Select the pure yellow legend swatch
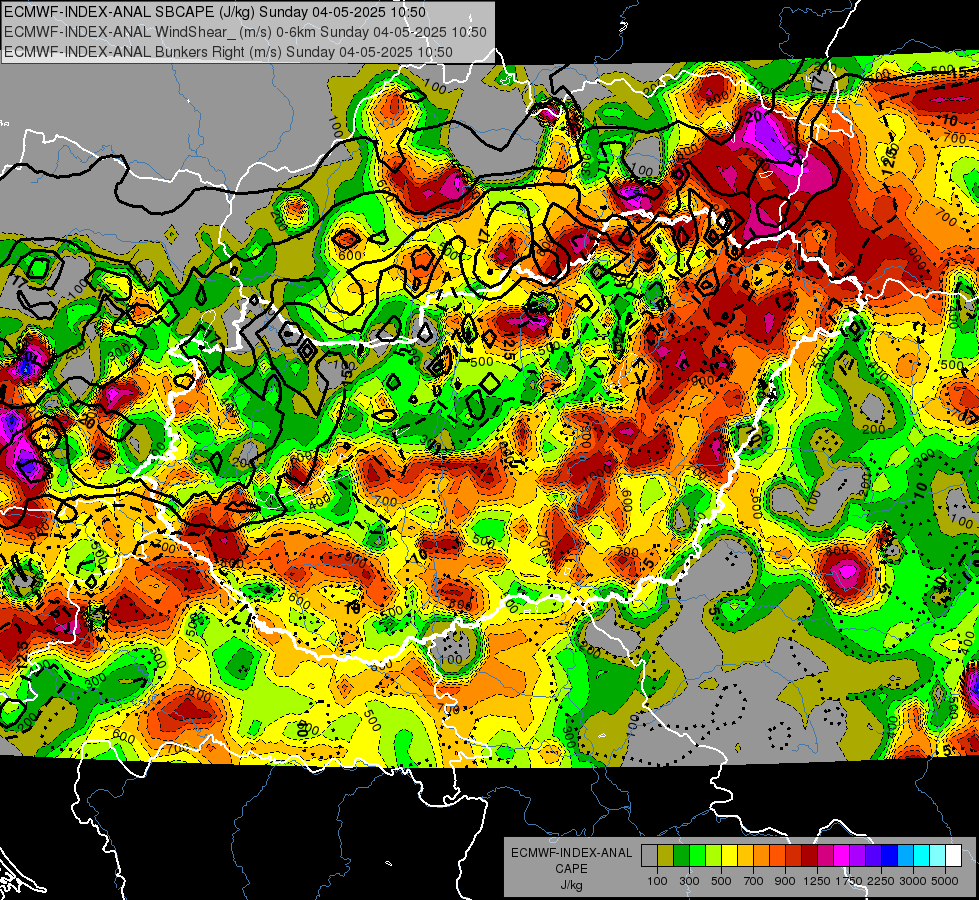The height and width of the screenshot is (900, 979). click(x=729, y=855)
